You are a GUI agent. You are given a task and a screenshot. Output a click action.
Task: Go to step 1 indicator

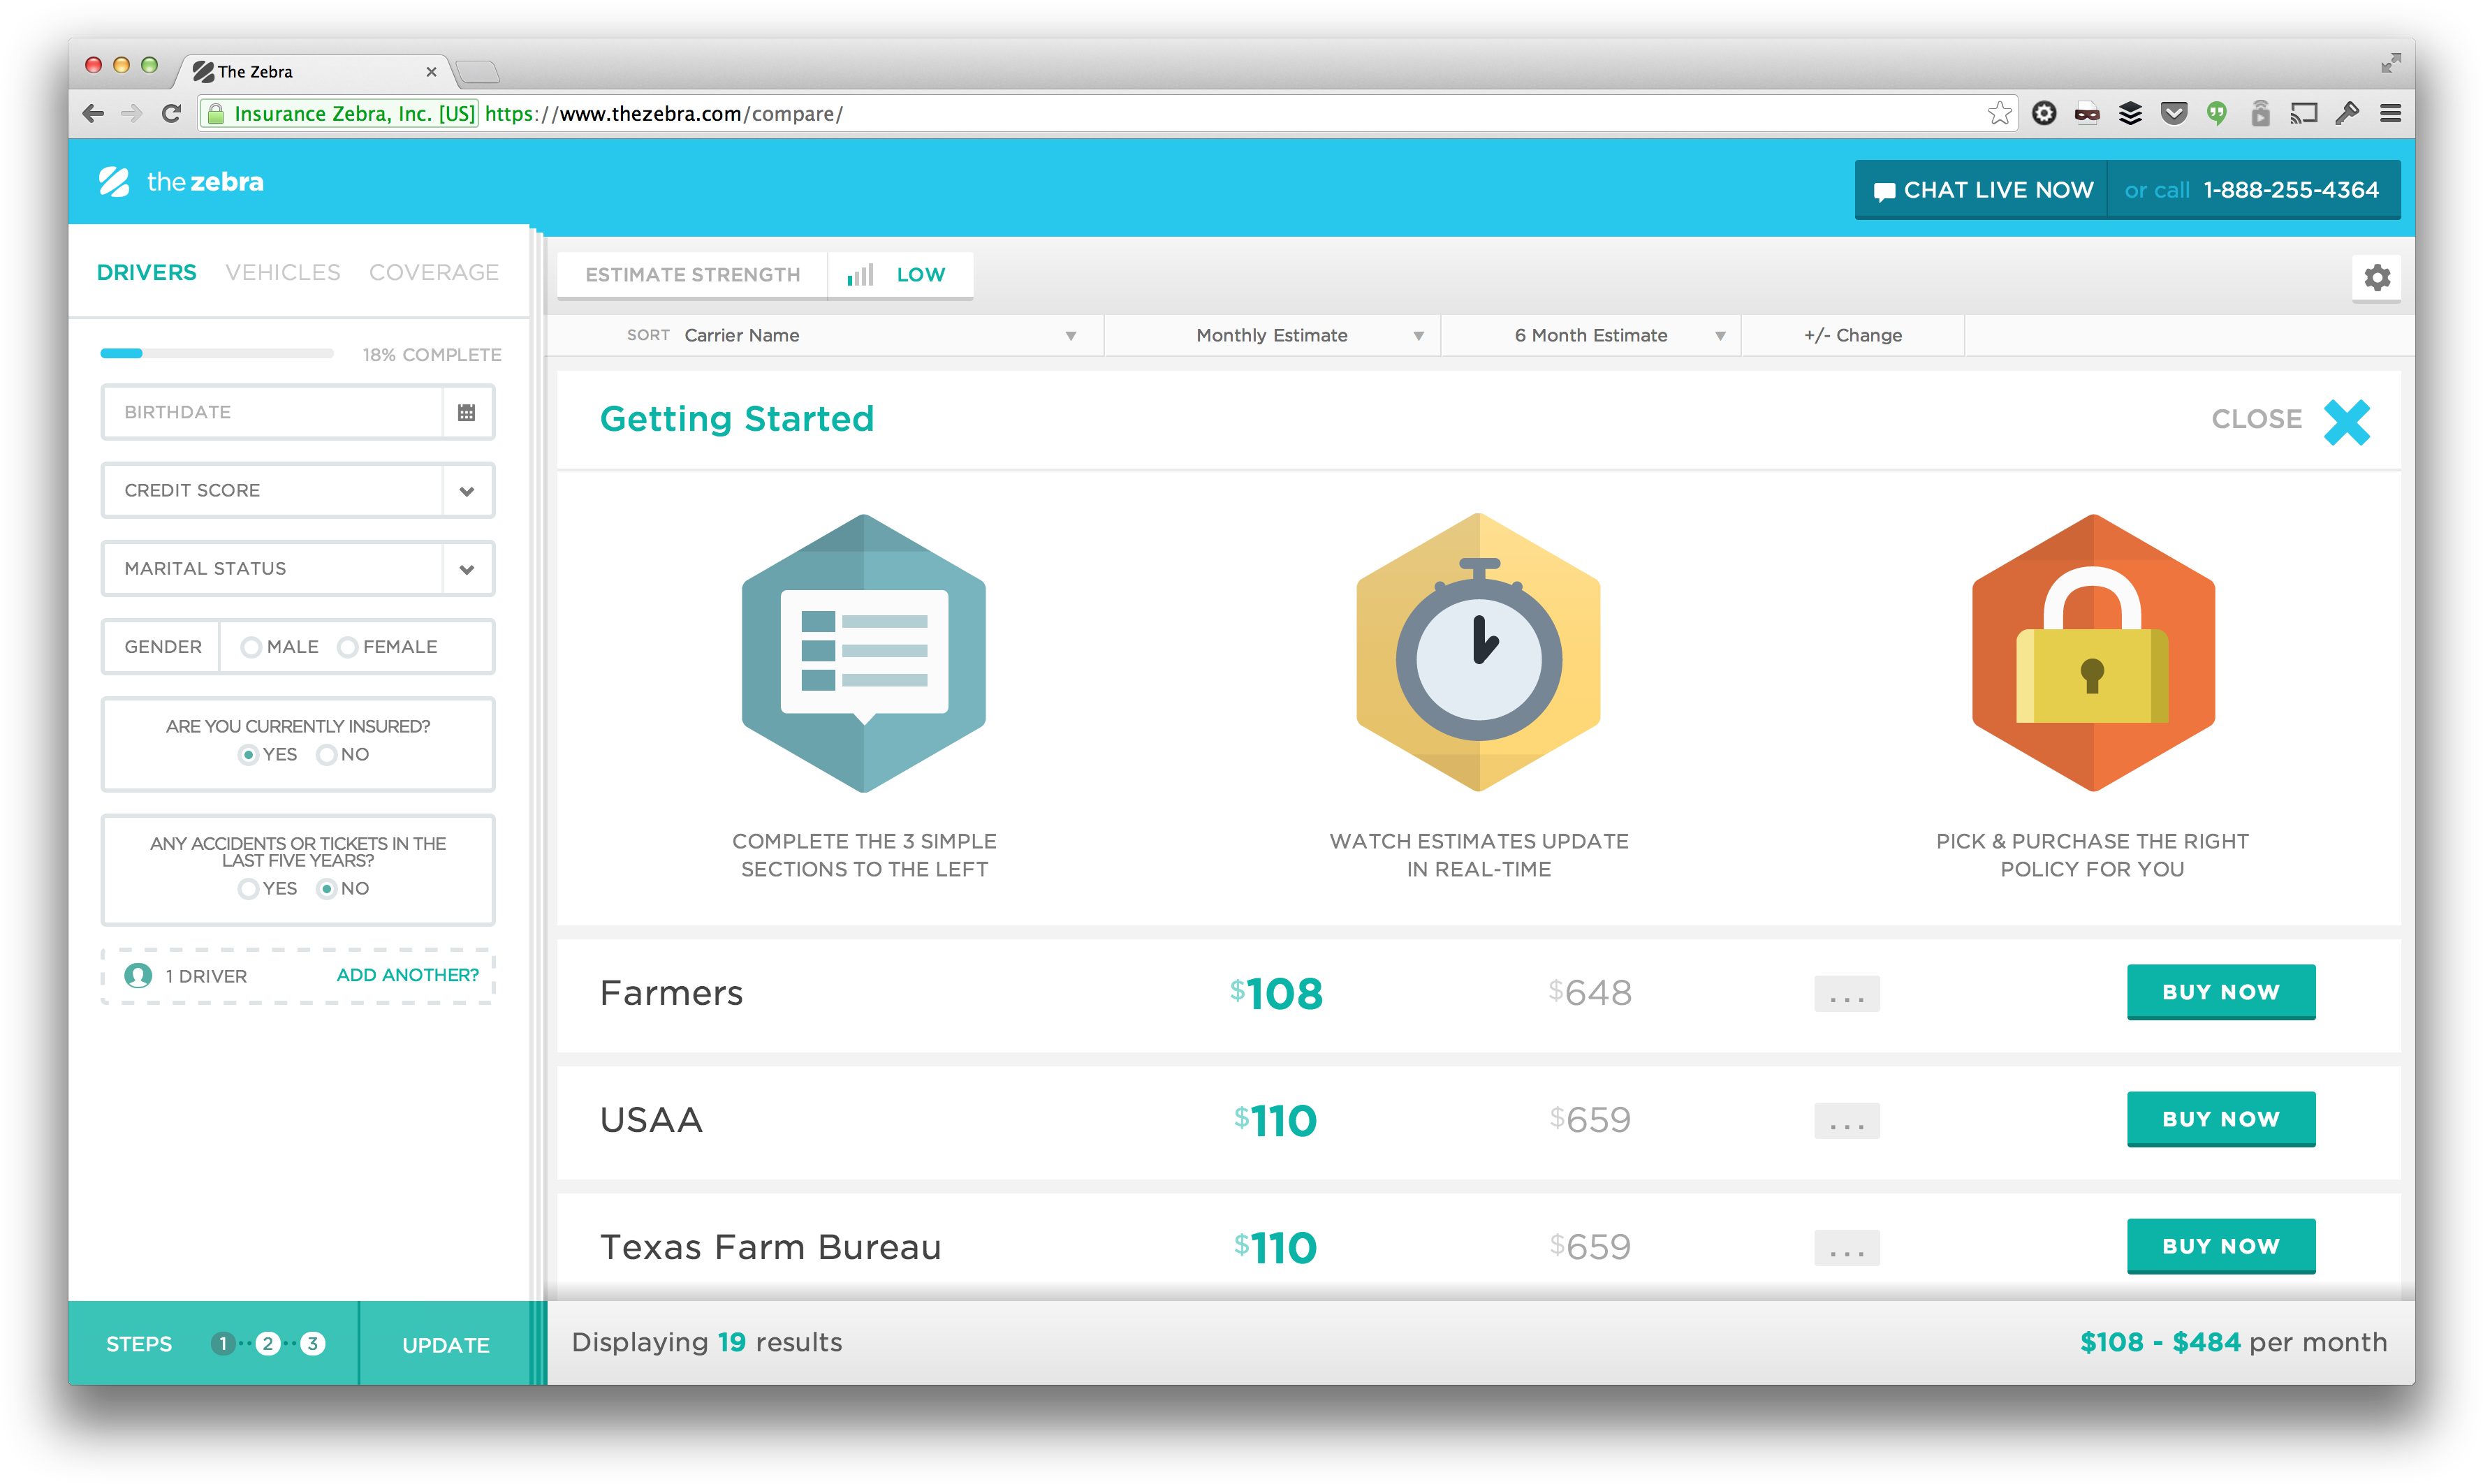(x=223, y=1344)
